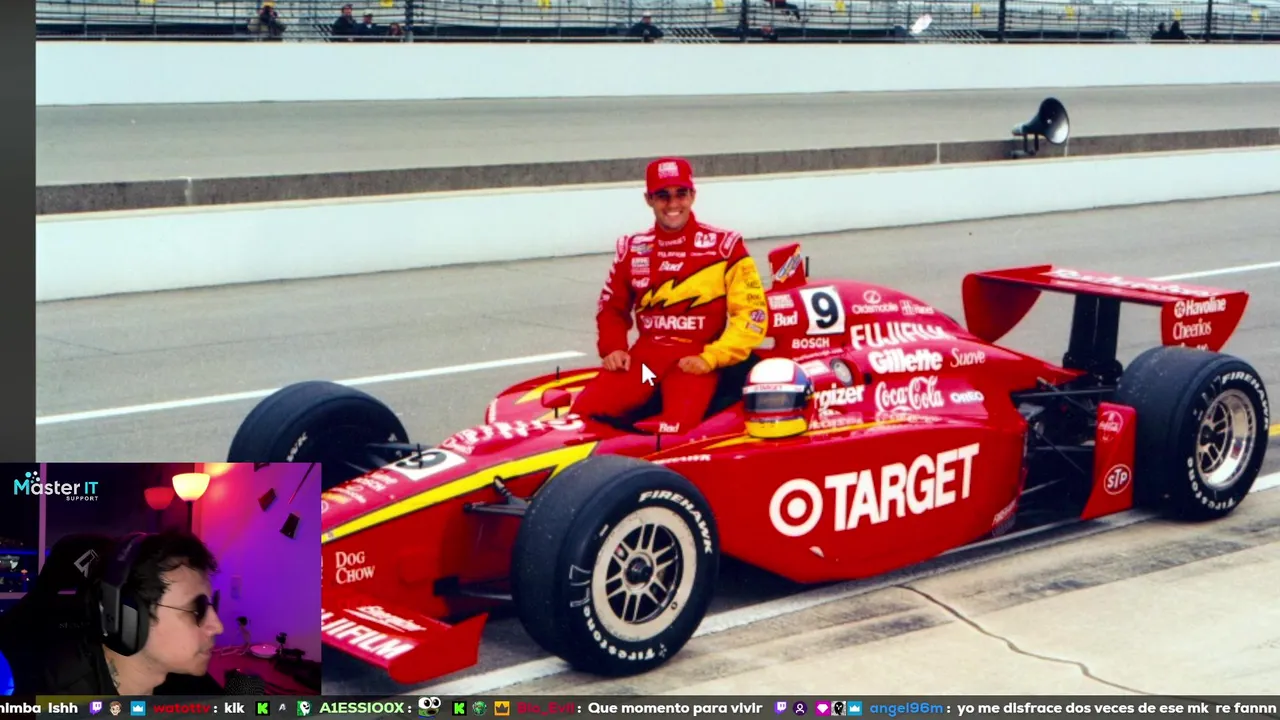The height and width of the screenshot is (720, 1280).
Task: Click the username angel96m in chat ticker
Action: [x=906, y=708]
